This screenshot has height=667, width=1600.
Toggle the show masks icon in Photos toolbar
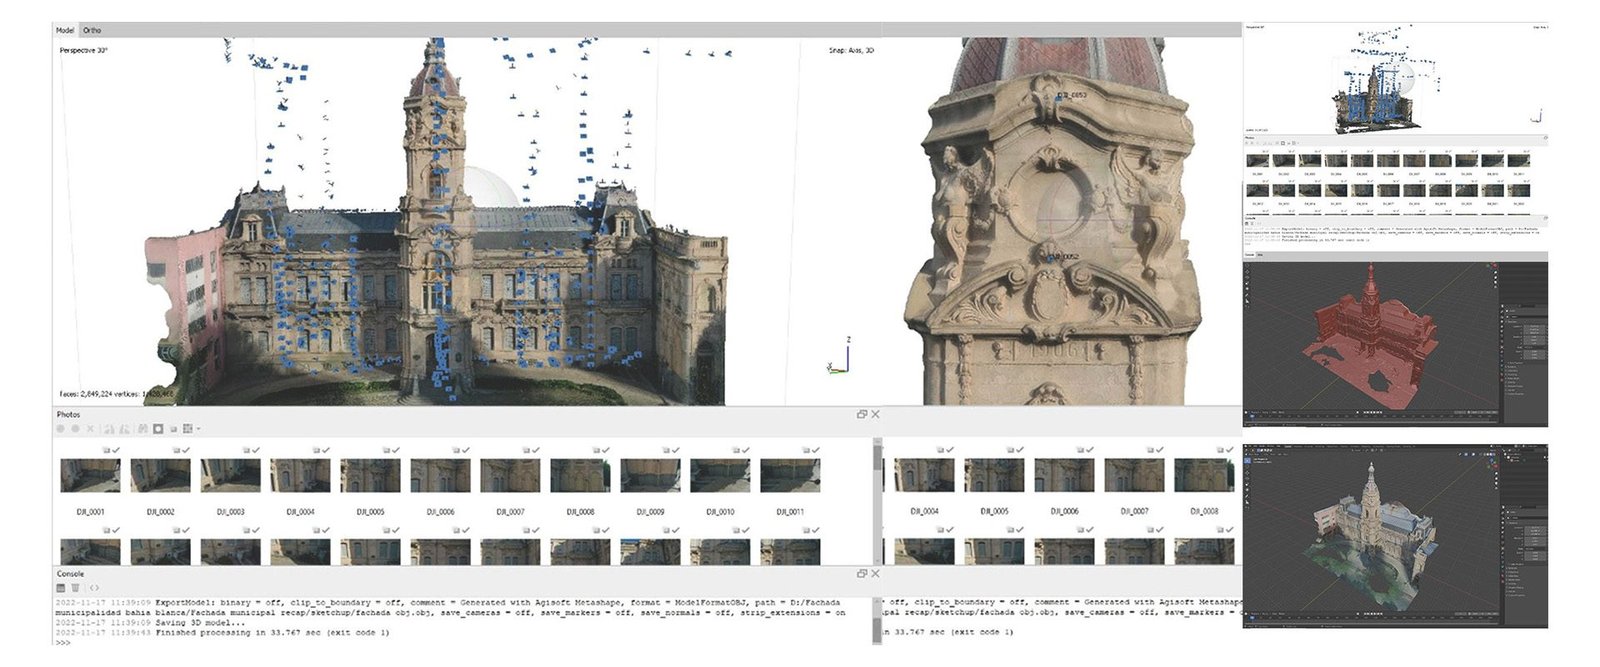[x=158, y=429]
